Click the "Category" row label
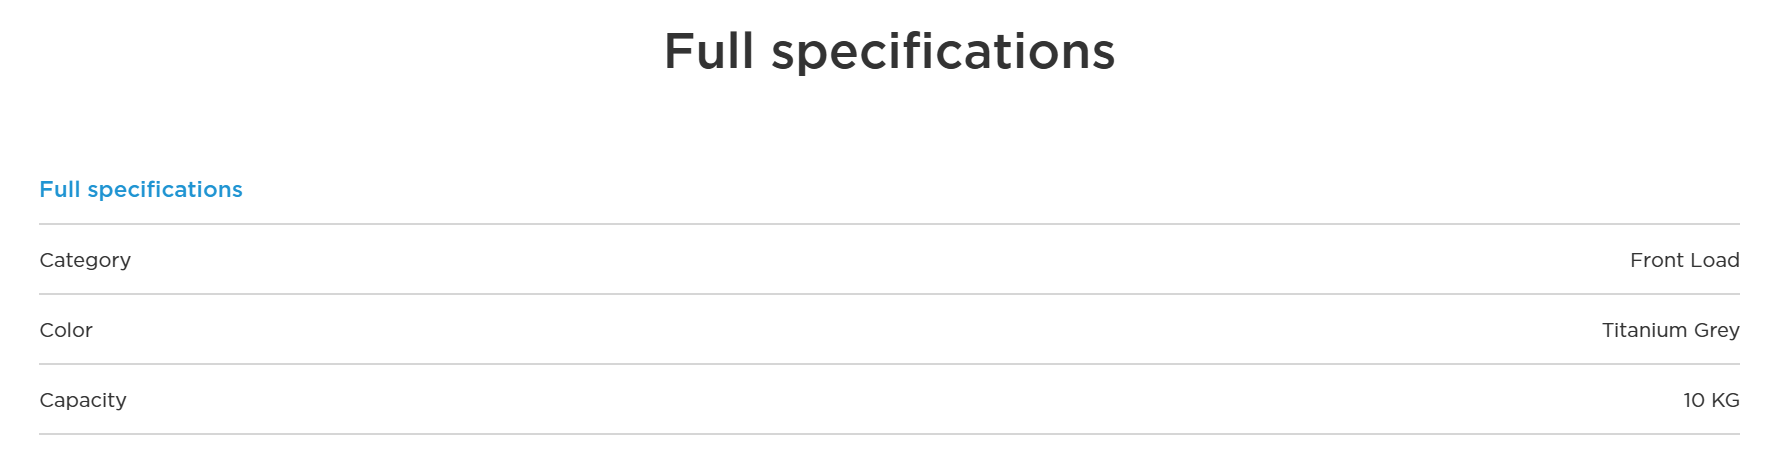The image size is (1780, 453). pyautogui.click(x=85, y=260)
